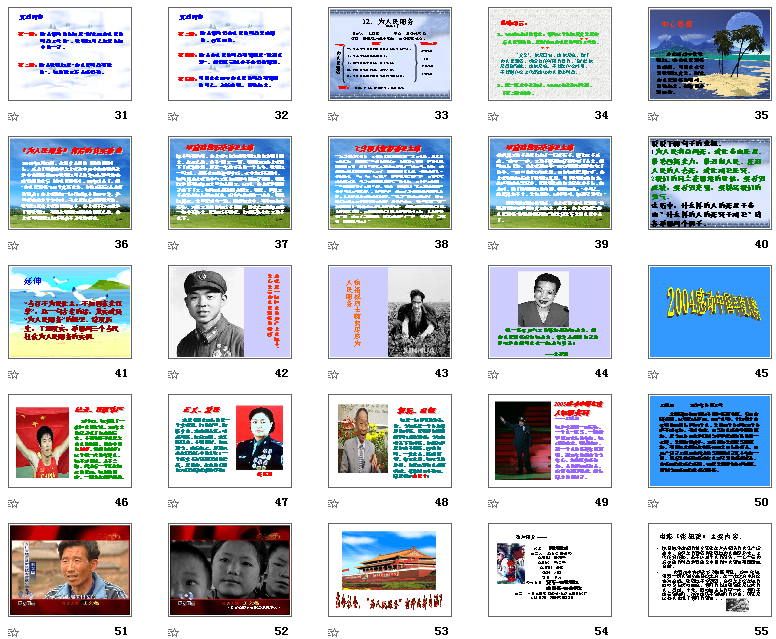The image size is (776, 639).
Task: Click the animation star icon under slide 36
Action: pyautogui.click(x=13, y=246)
